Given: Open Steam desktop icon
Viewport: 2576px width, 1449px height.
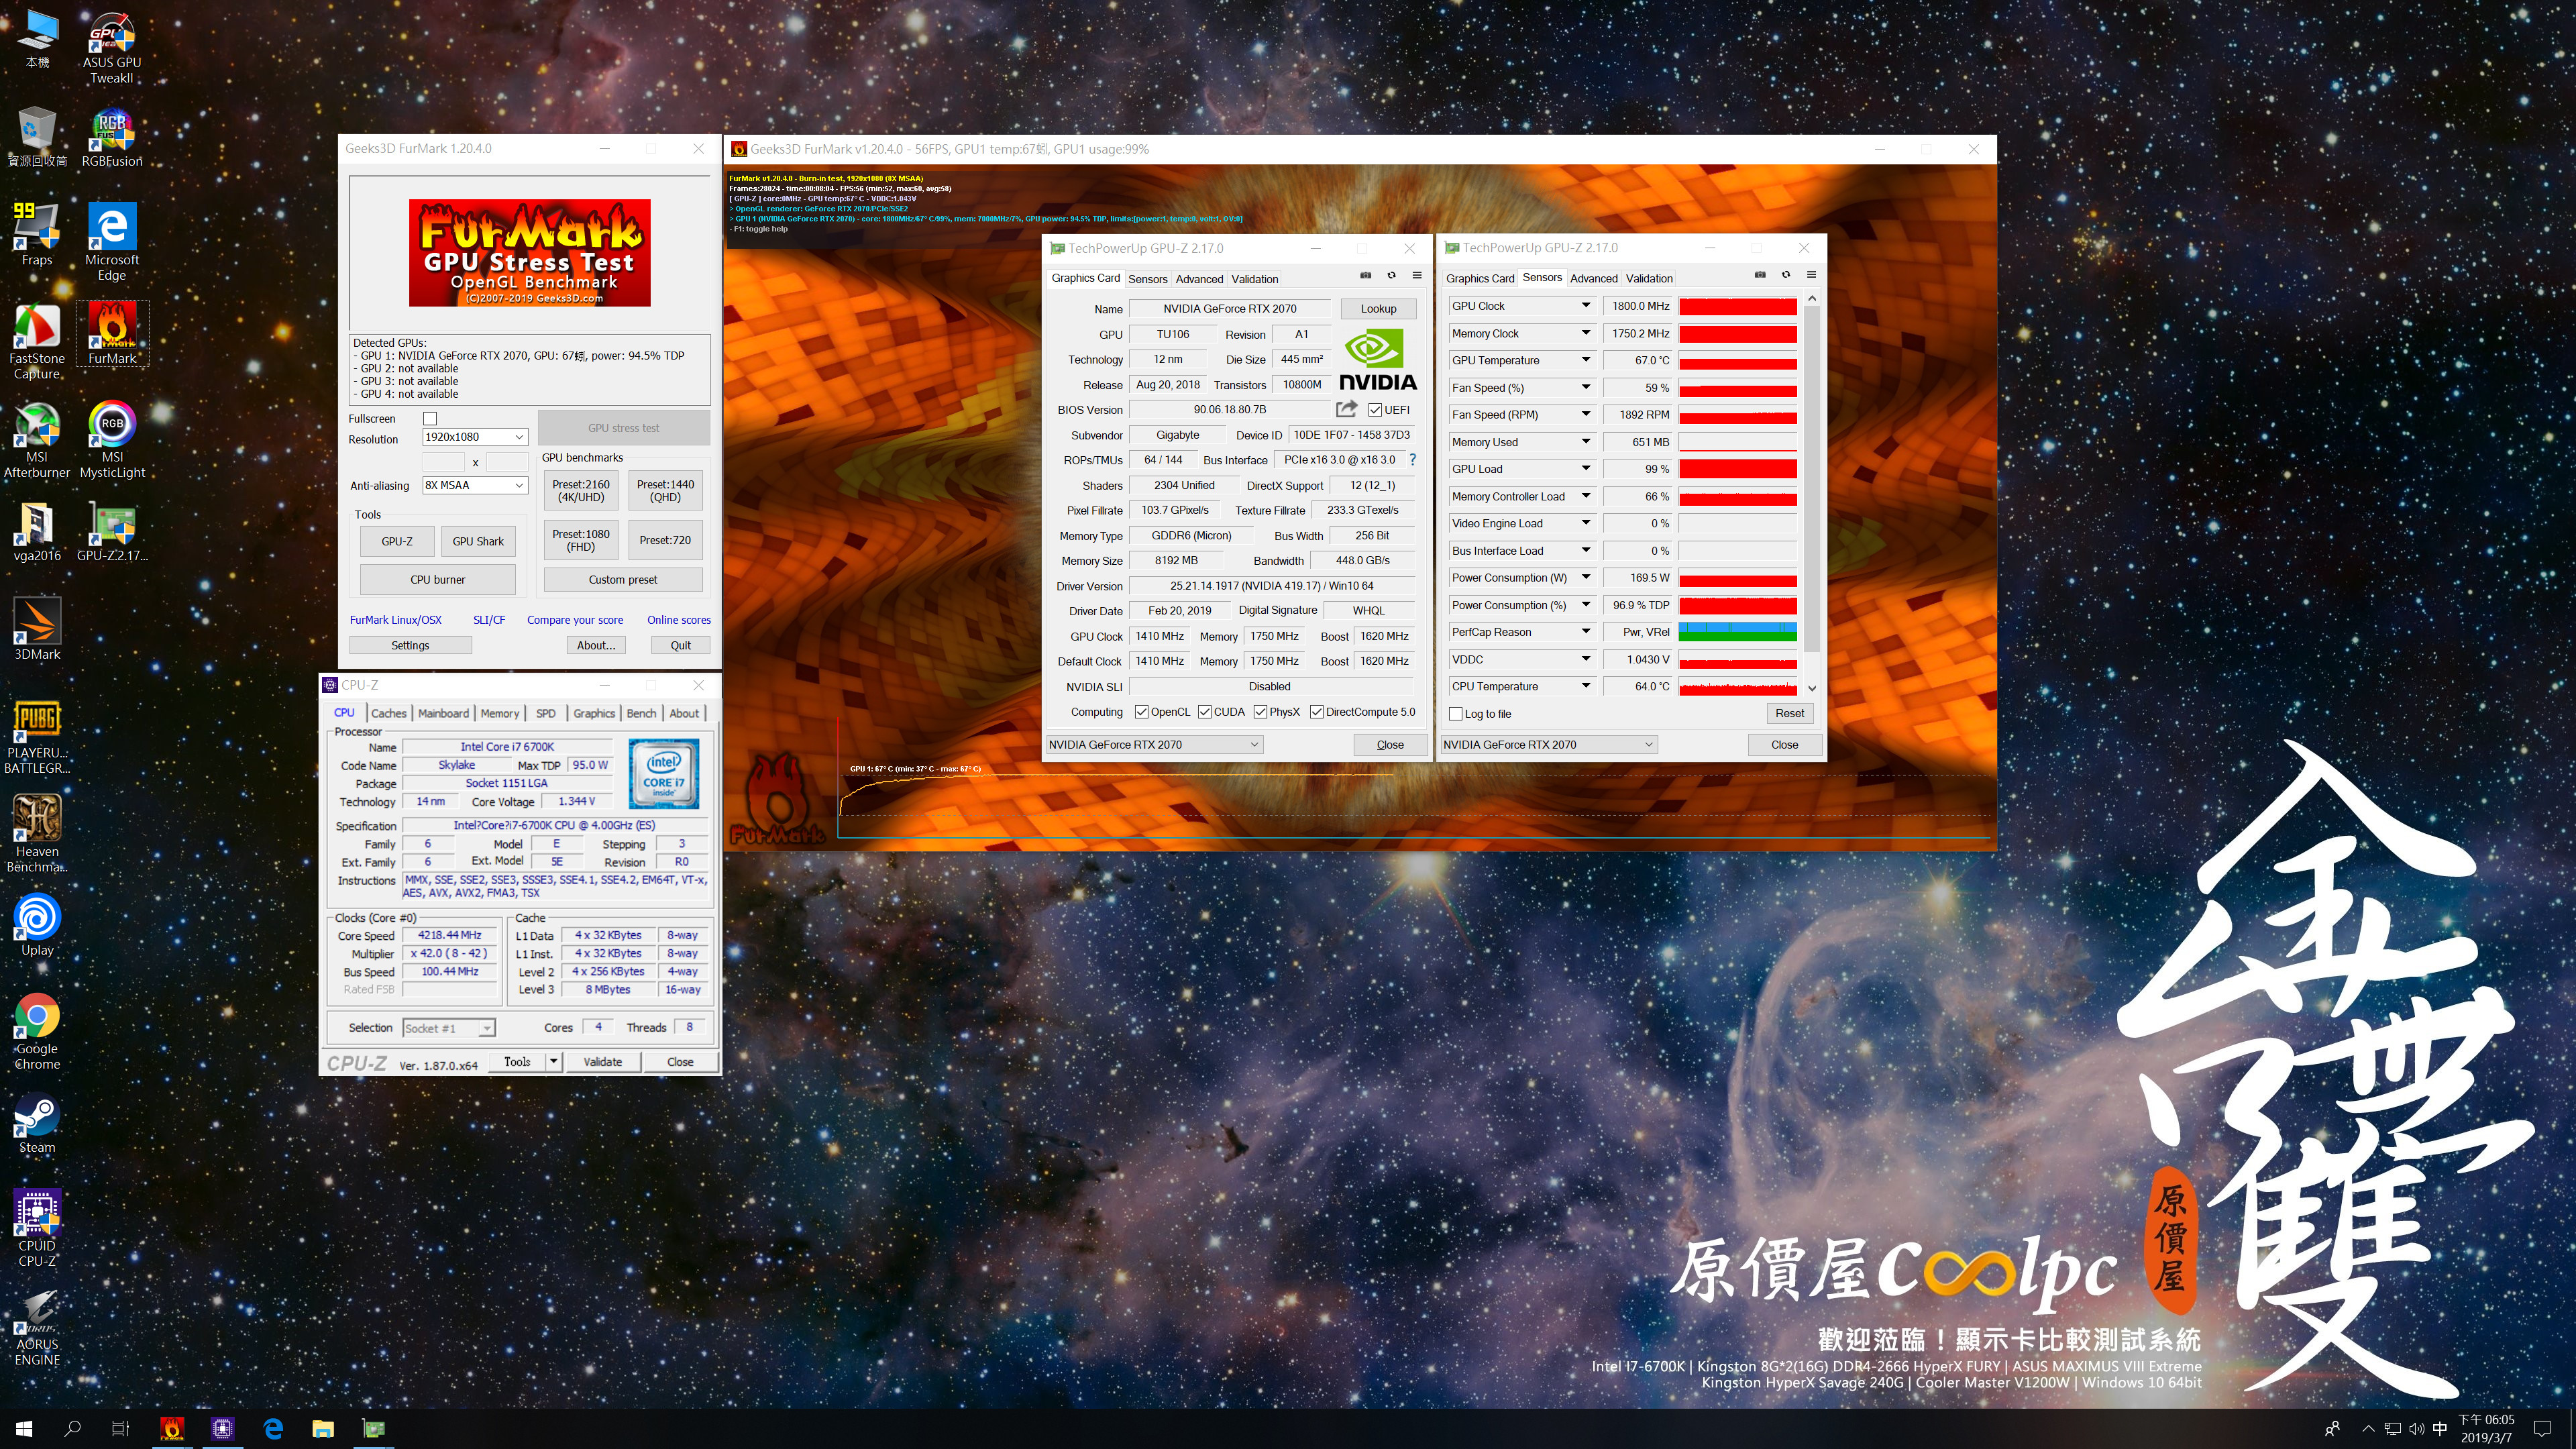Looking at the screenshot, I should [37, 1124].
